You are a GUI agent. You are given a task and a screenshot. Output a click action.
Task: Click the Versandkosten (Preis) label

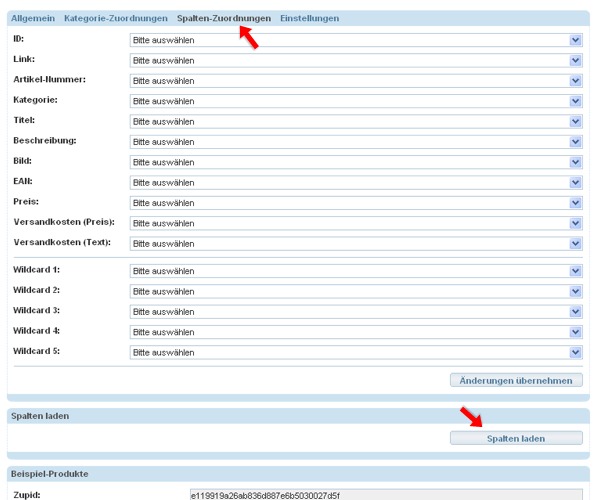tap(64, 222)
